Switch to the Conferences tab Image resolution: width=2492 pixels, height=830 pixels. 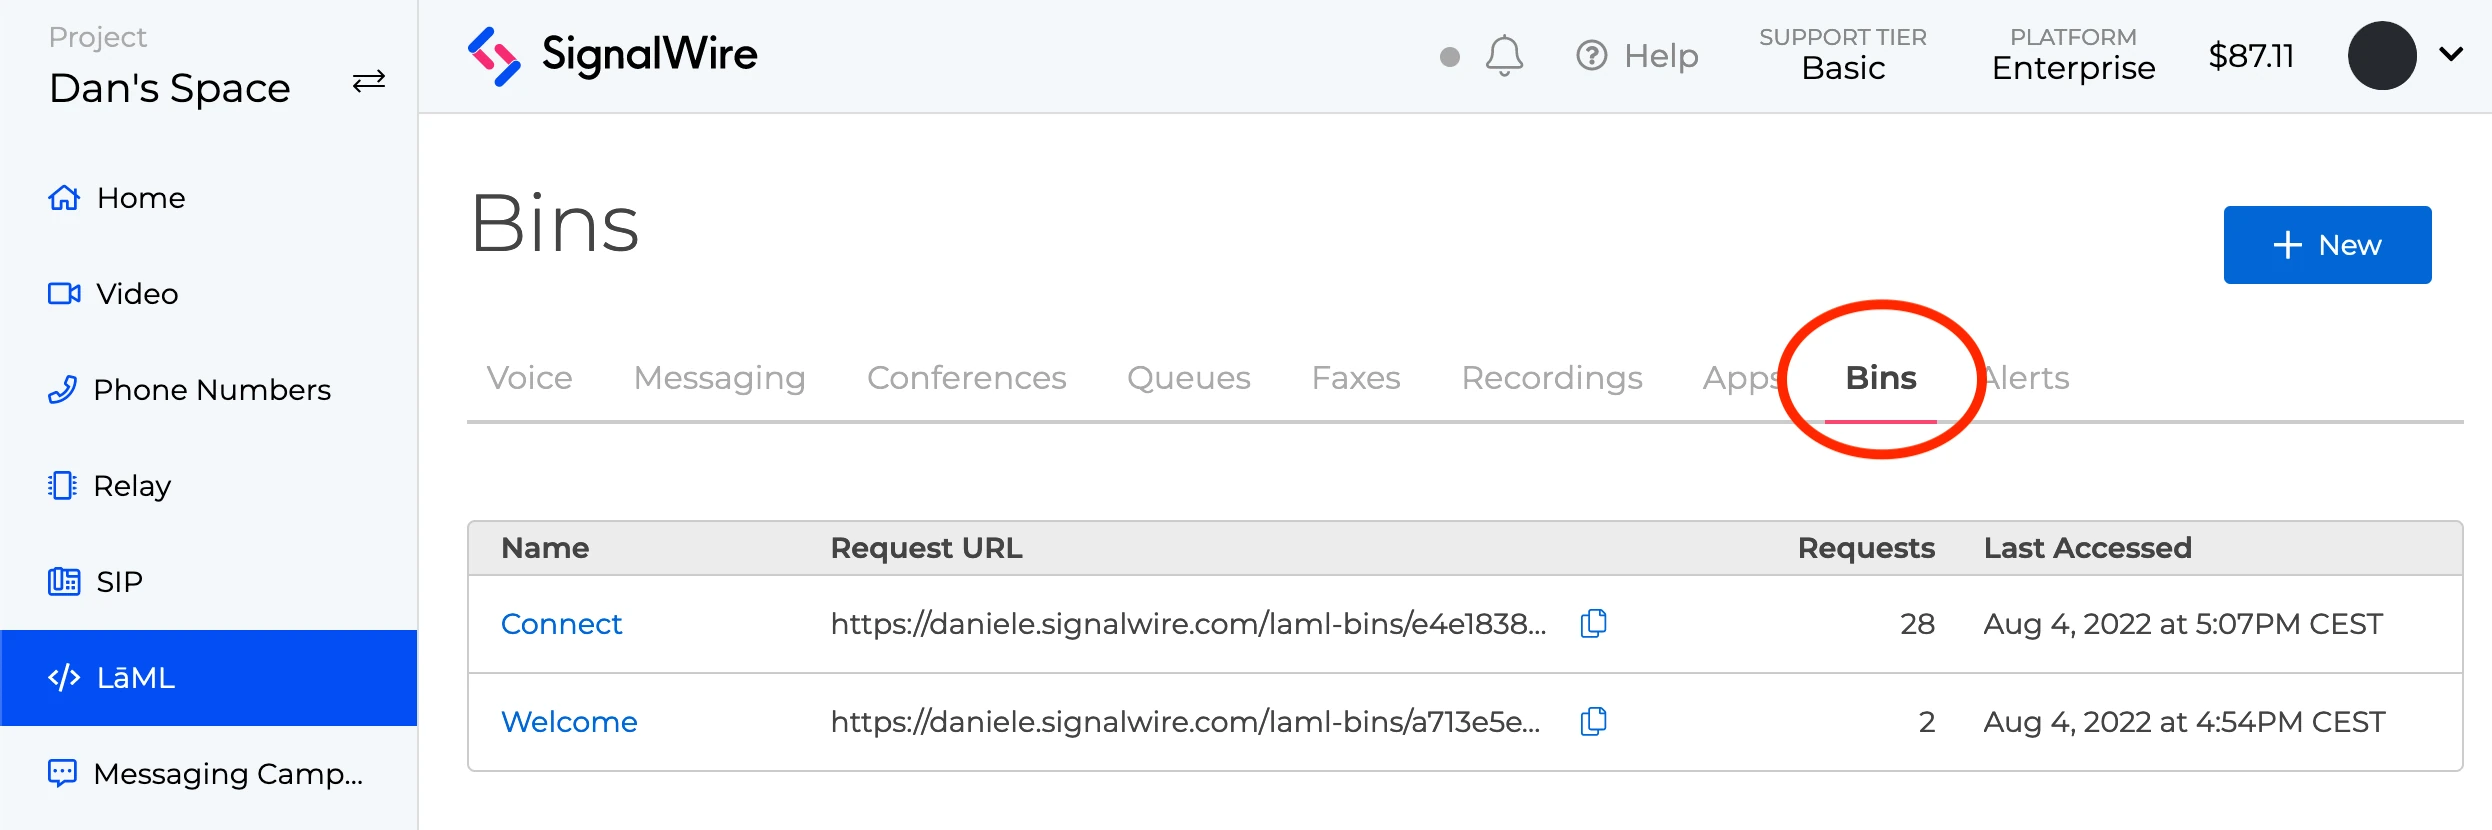pos(966,378)
